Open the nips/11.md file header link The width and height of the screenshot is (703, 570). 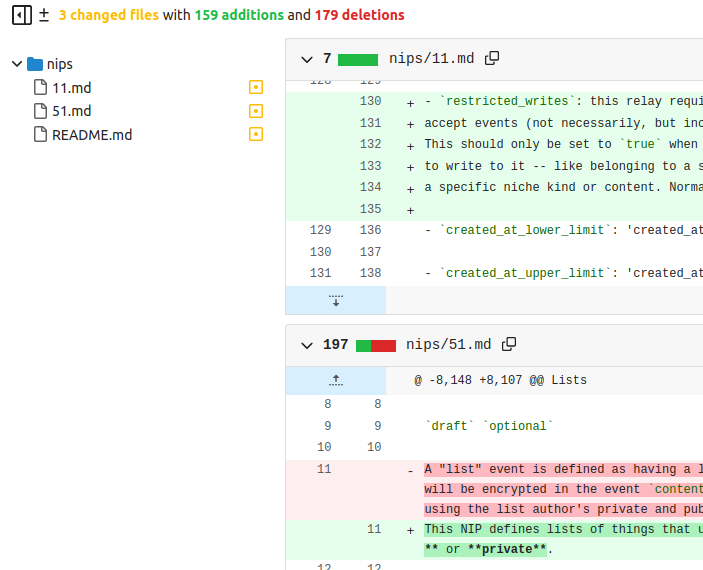tap(431, 59)
